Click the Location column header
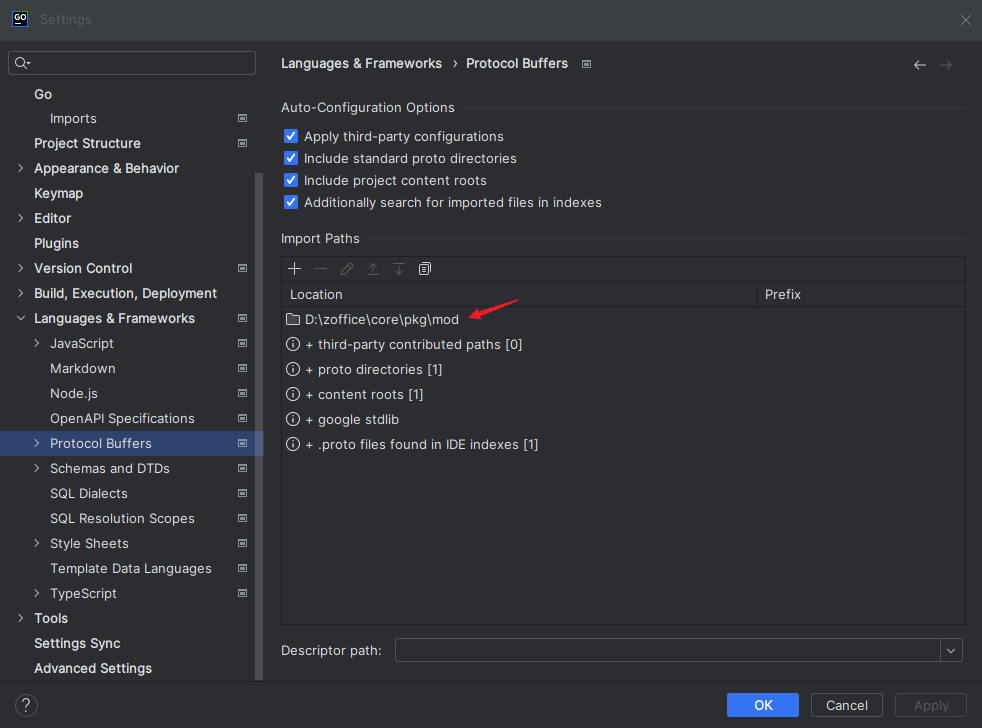Screen dimensions: 982x728 coord(316,295)
